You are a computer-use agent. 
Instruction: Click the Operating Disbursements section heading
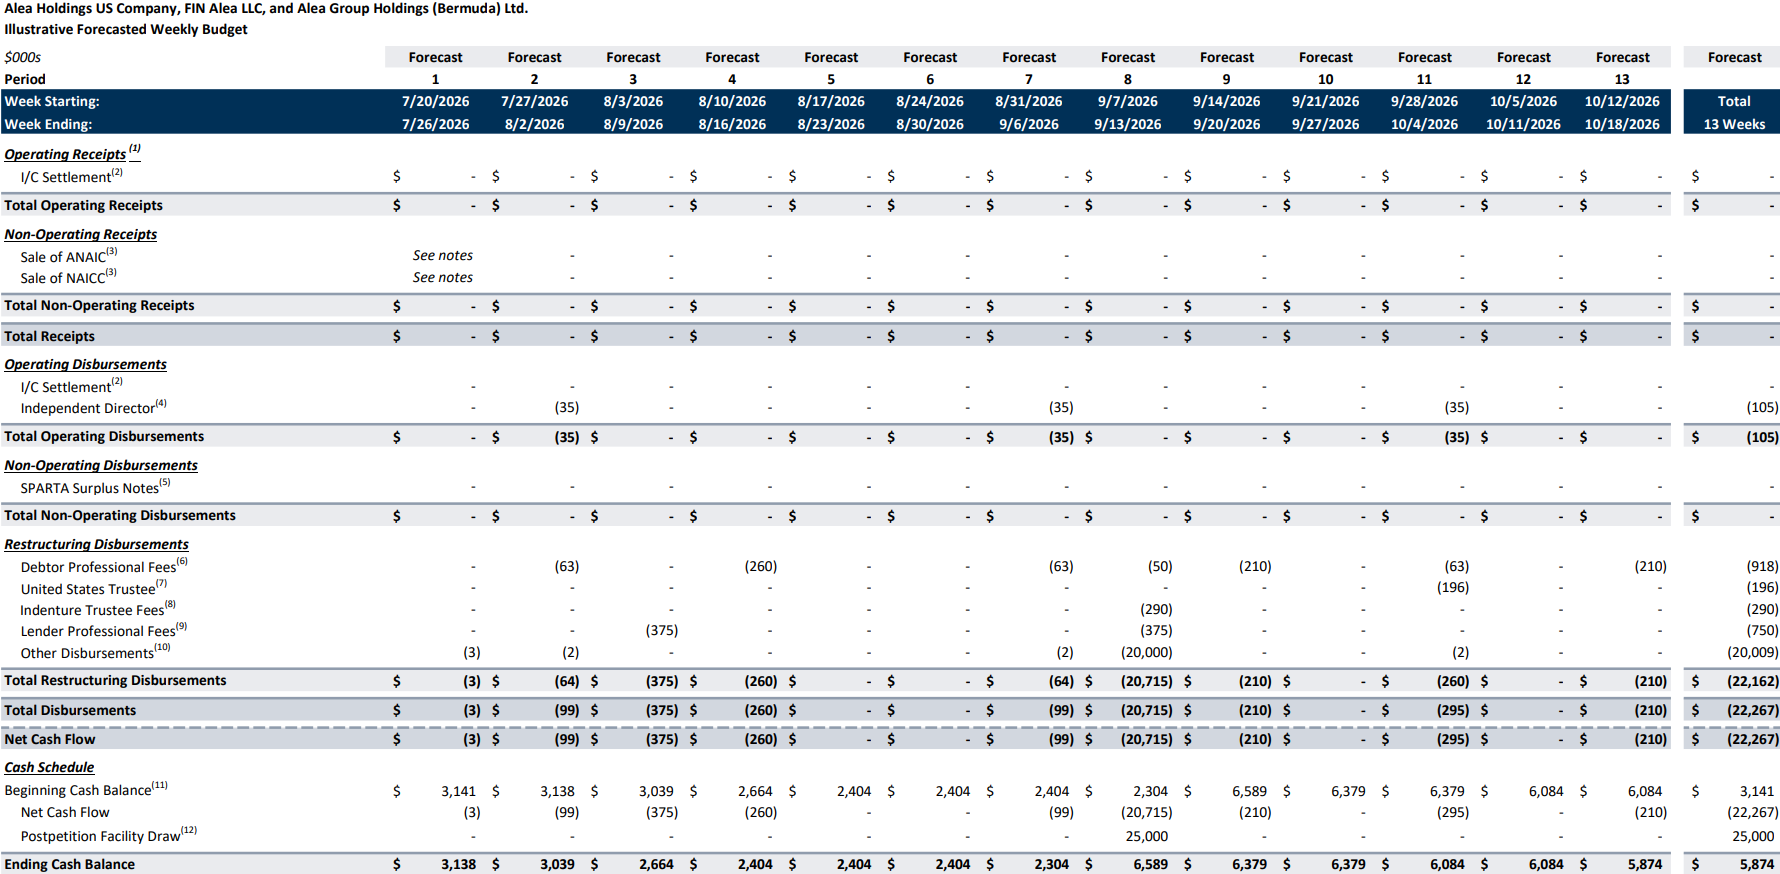pos(85,364)
